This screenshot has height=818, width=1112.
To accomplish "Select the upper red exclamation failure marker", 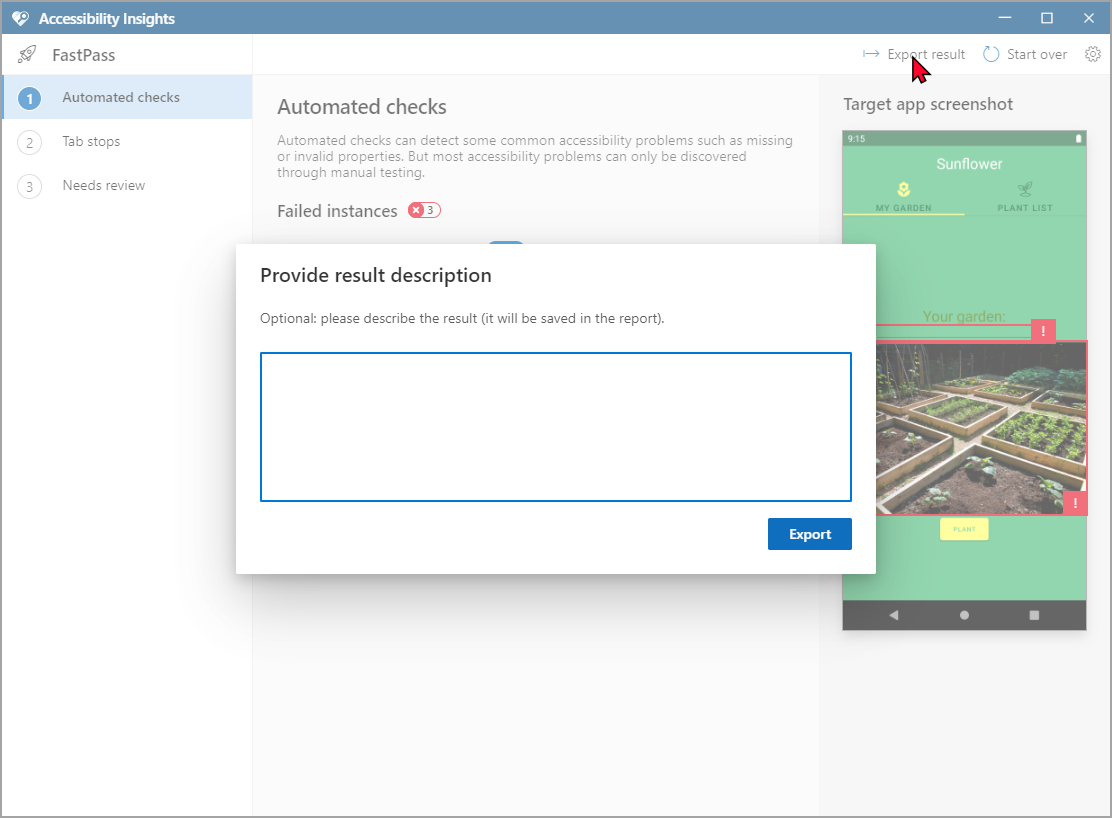I will 1043,331.
